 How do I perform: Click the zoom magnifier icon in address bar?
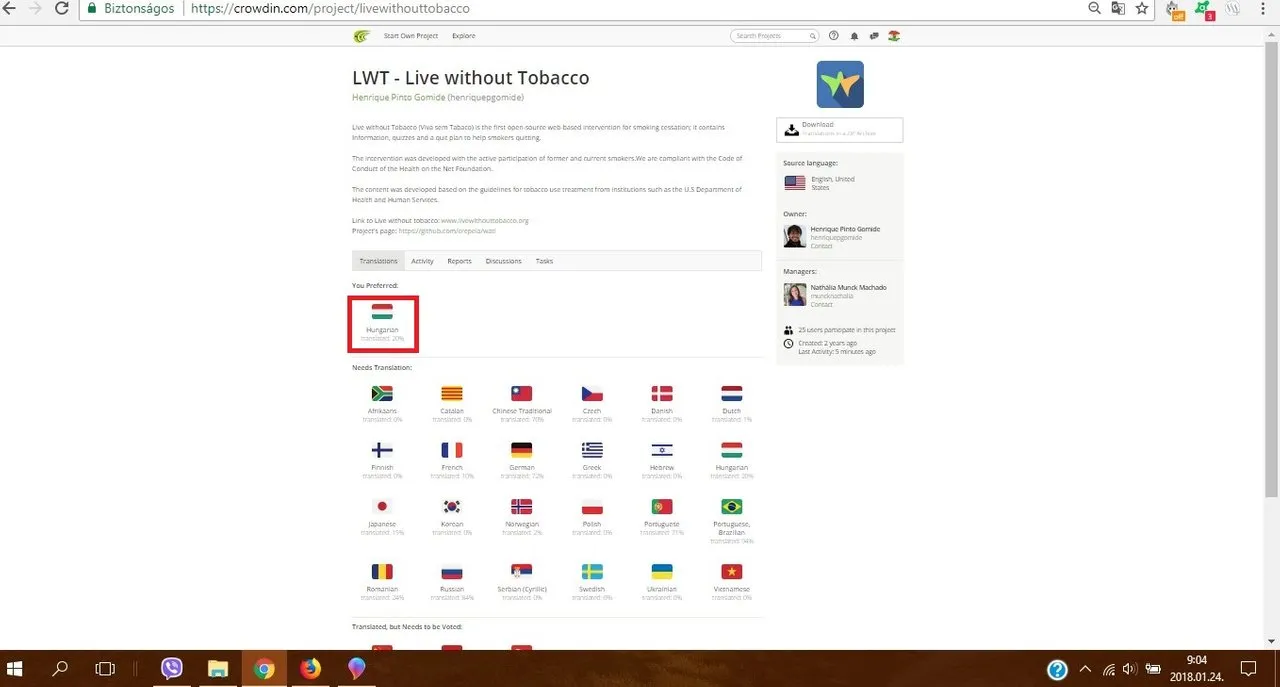point(1095,9)
